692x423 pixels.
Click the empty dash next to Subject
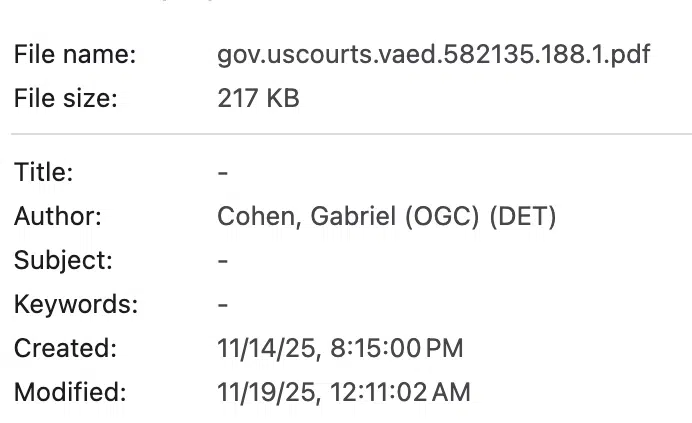[x=223, y=260]
